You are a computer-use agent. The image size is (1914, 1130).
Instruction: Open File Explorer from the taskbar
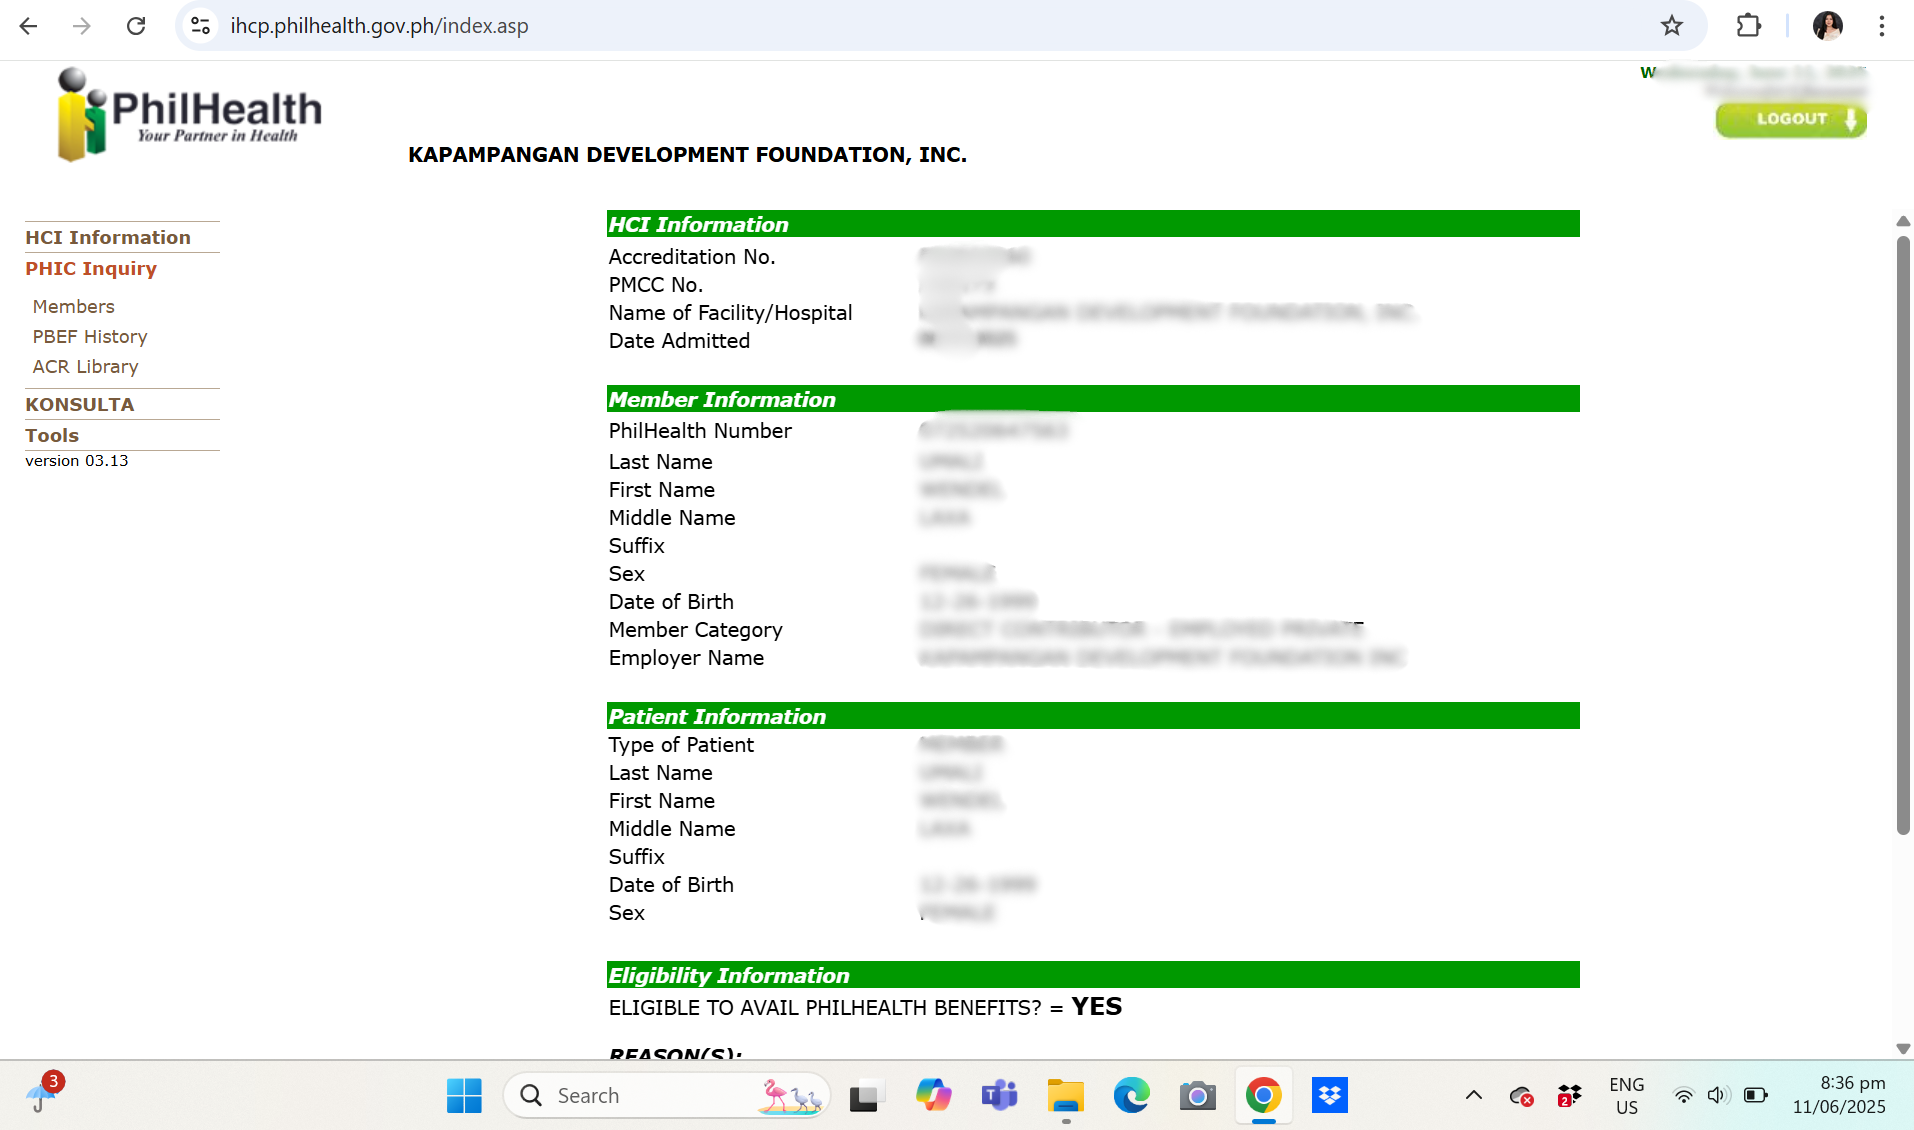pyautogui.click(x=1065, y=1096)
